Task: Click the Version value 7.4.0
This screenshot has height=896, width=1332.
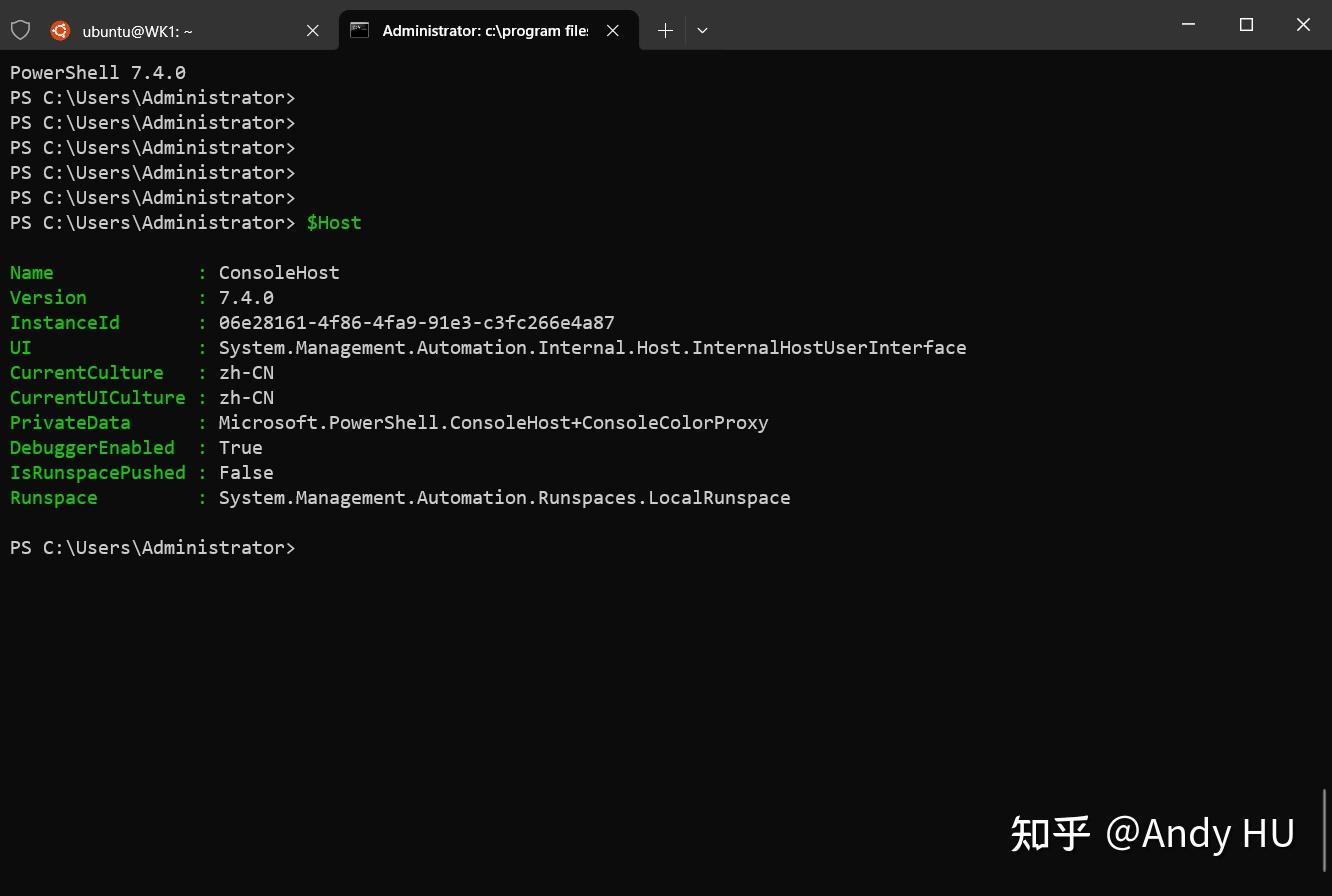Action: (246, 297)
